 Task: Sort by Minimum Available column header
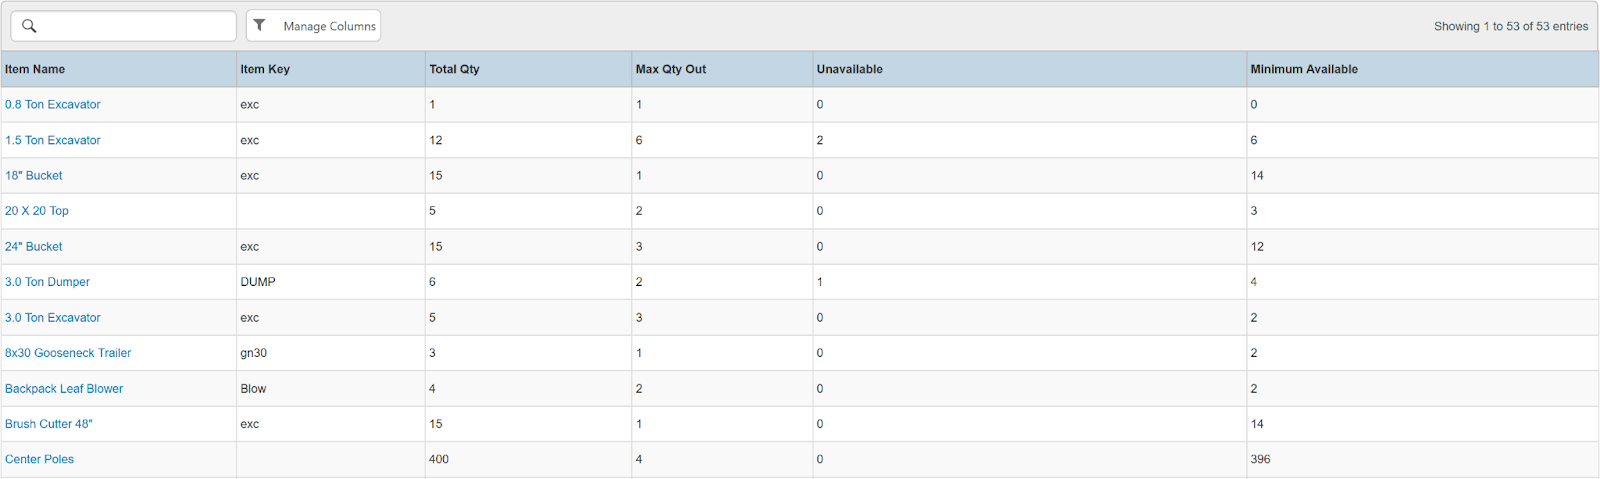point(1303,69)
